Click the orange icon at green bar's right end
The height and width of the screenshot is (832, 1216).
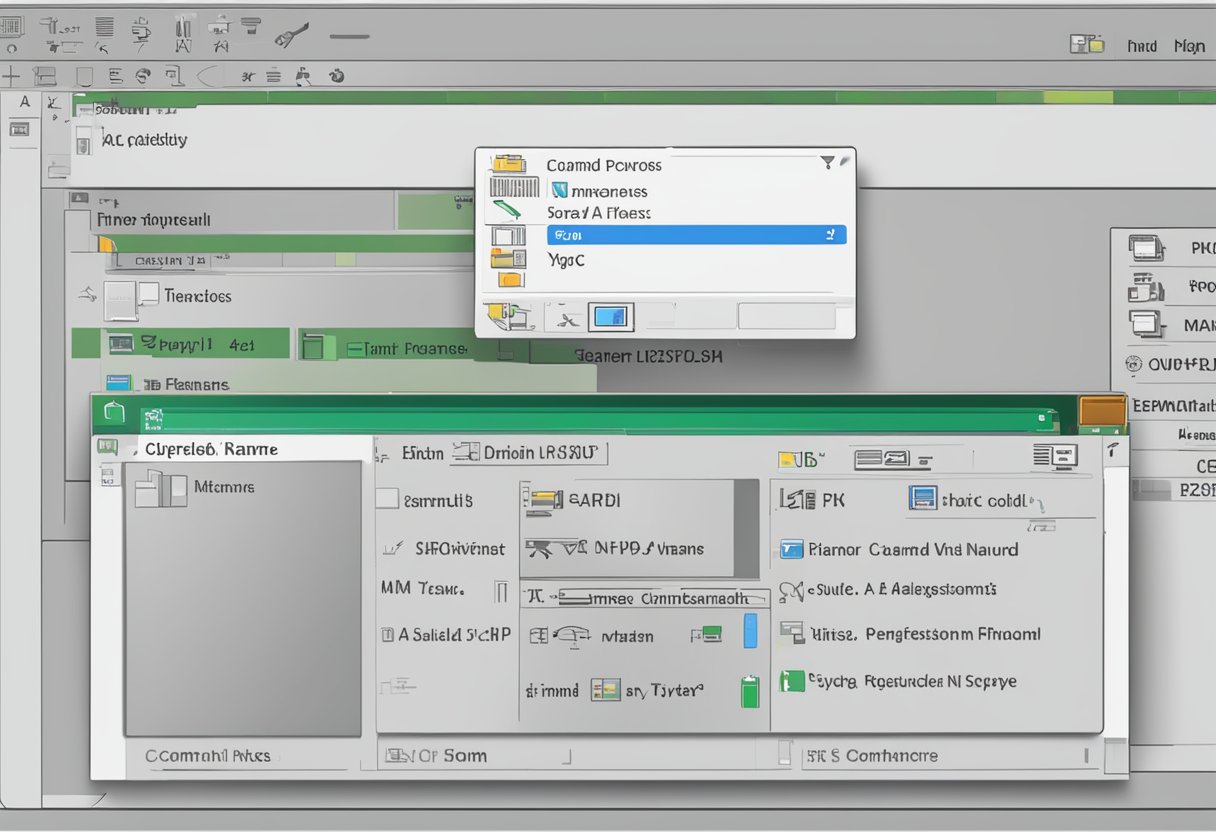pyautogui.click(x=1103, y=411)
